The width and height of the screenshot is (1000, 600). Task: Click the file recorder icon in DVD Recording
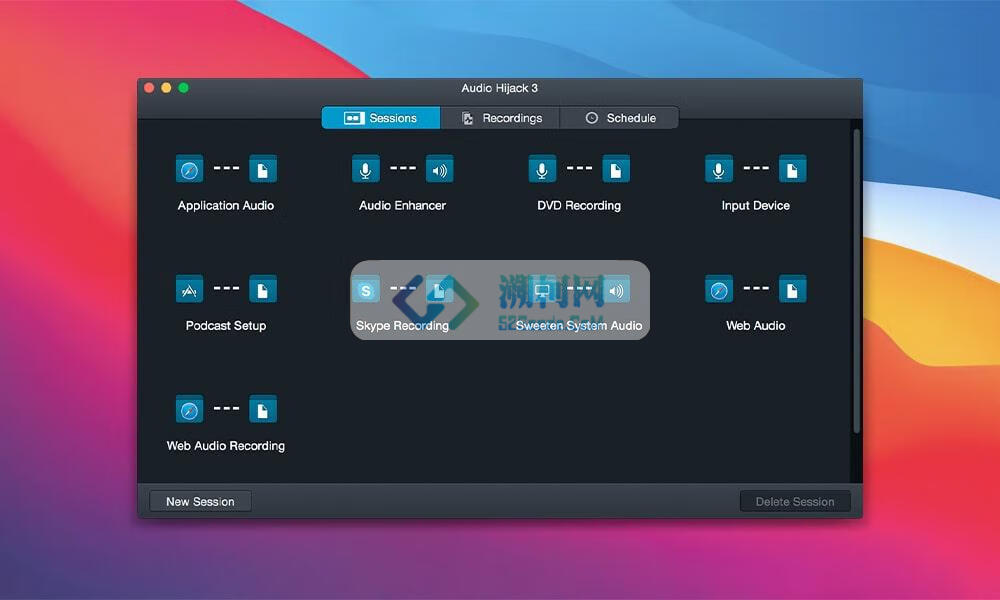coord(616,170)
